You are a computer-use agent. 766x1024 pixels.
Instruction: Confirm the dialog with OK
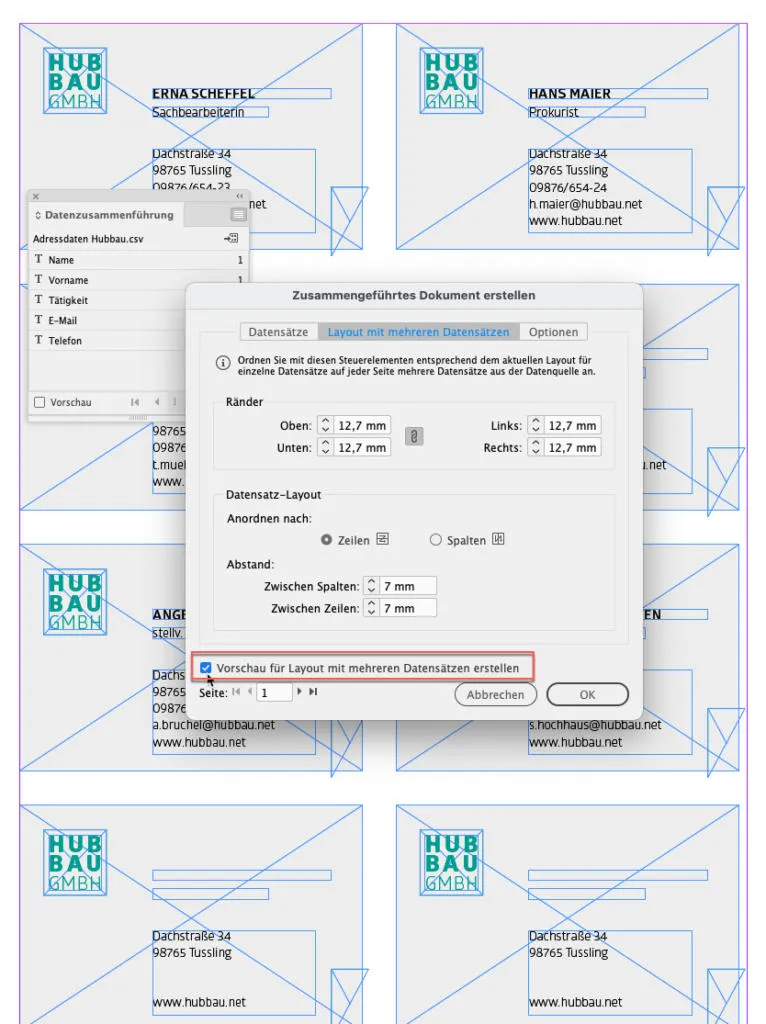coord(587,694)
